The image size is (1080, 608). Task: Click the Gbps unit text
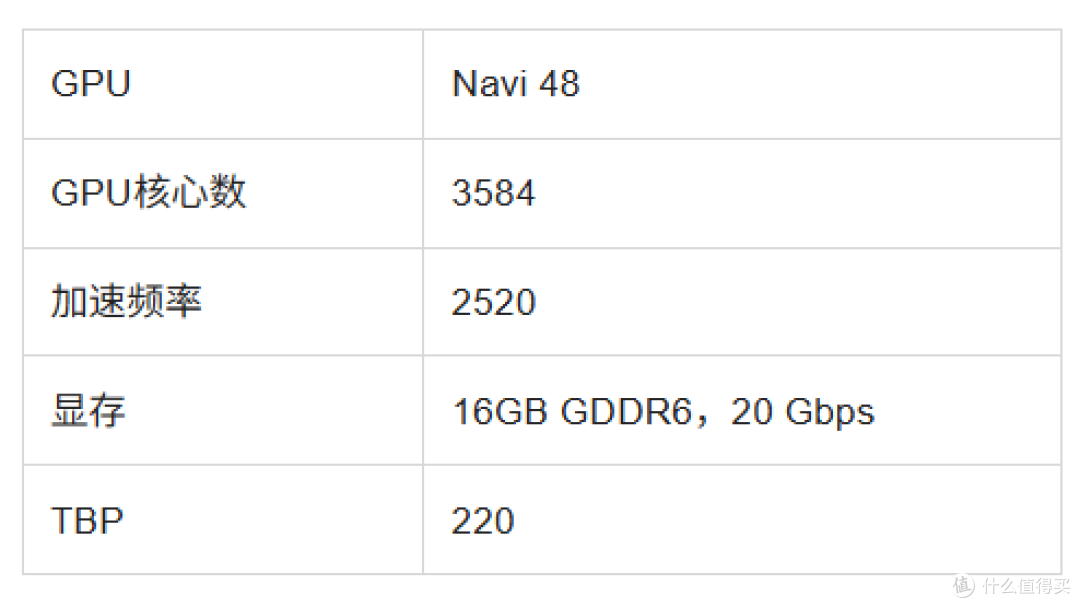(829, 413)
